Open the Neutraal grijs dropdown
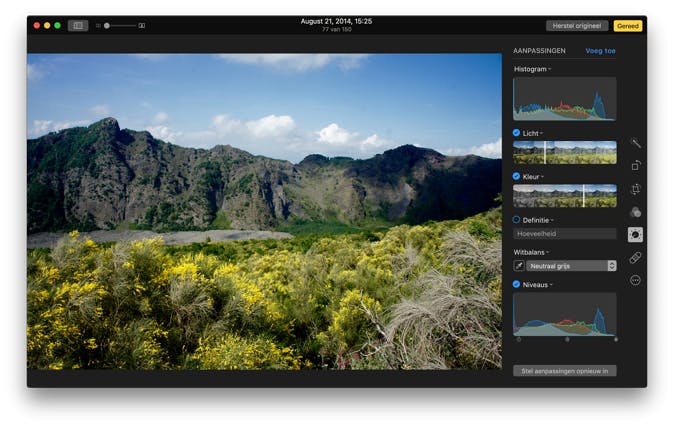 [x=572, y=266]
